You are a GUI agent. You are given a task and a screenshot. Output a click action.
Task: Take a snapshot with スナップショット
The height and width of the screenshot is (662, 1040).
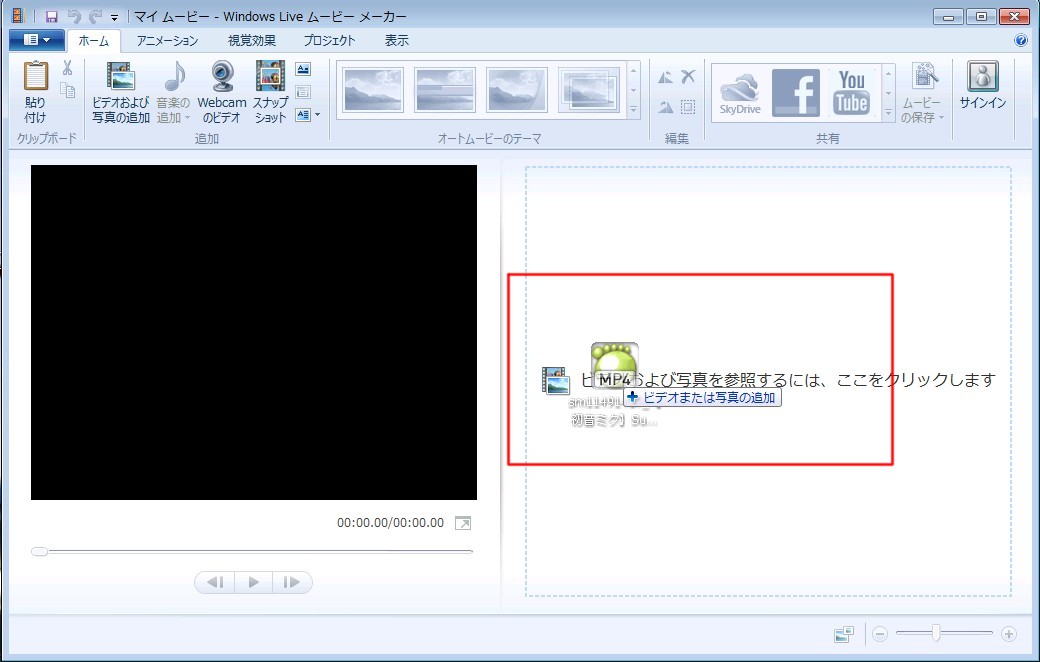pyautogui.click(x=270, y=78)
